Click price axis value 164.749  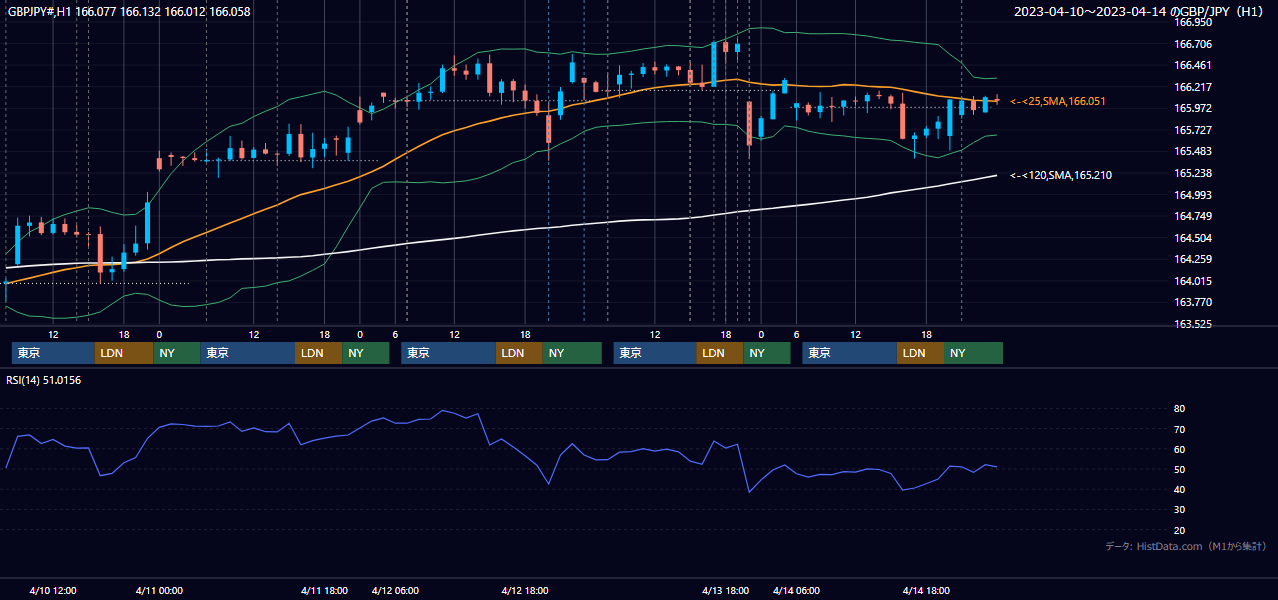(x=1192, y=216)
